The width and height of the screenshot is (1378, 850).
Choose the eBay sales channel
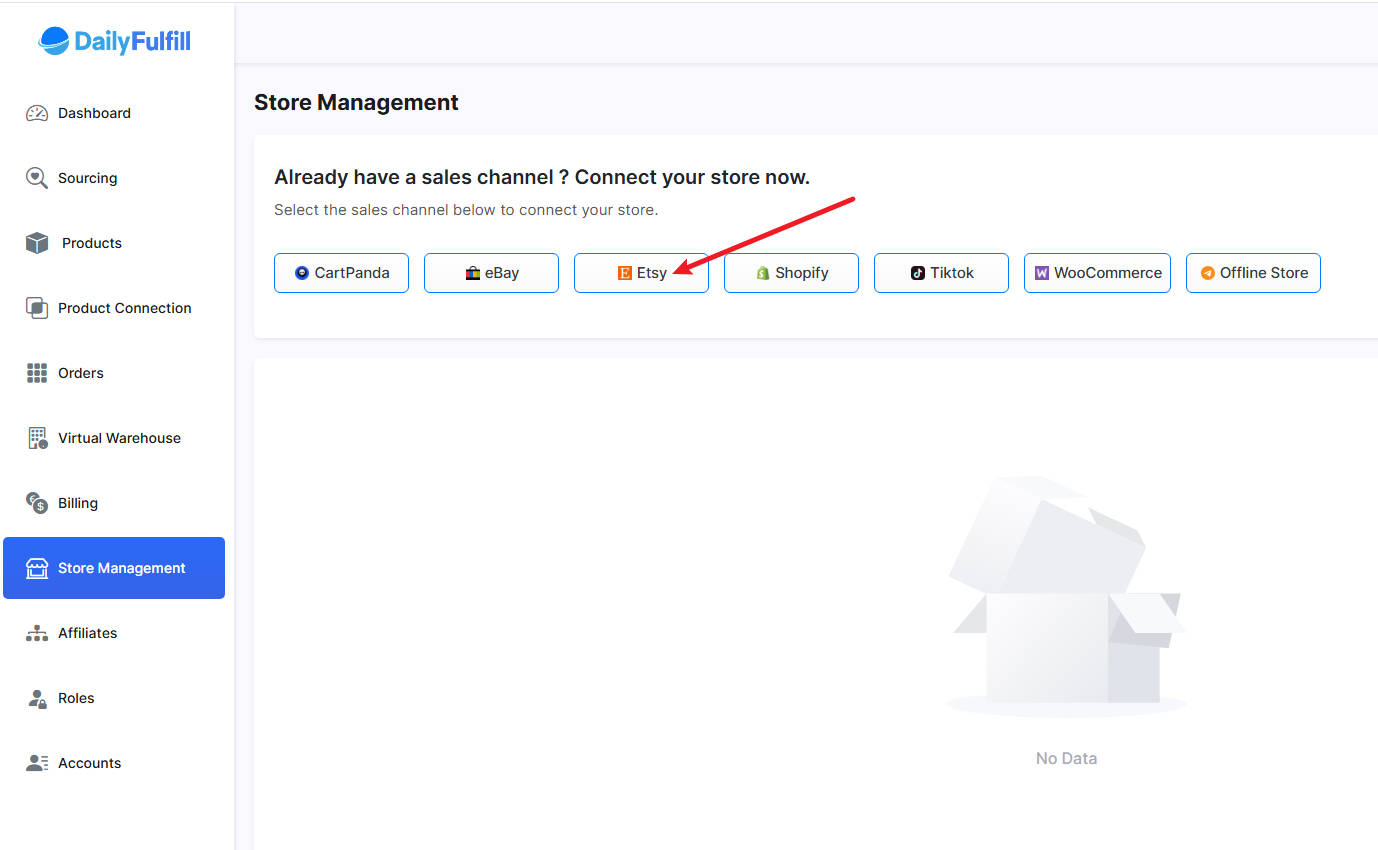[x=491, y=273]
